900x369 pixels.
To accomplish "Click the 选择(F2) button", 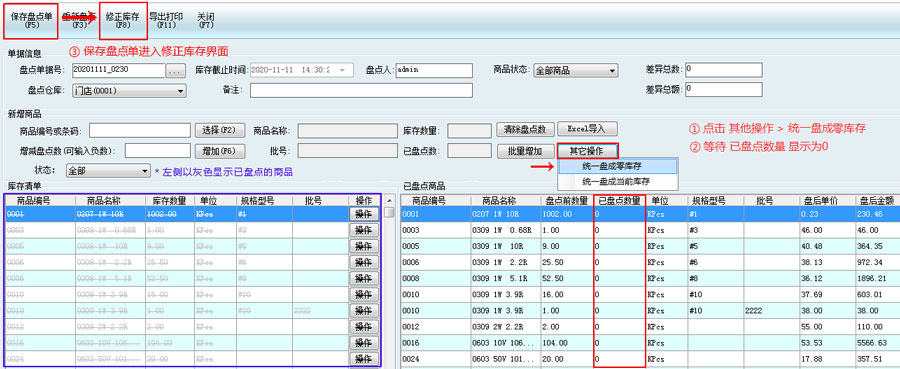I will [x=220, y=130].
